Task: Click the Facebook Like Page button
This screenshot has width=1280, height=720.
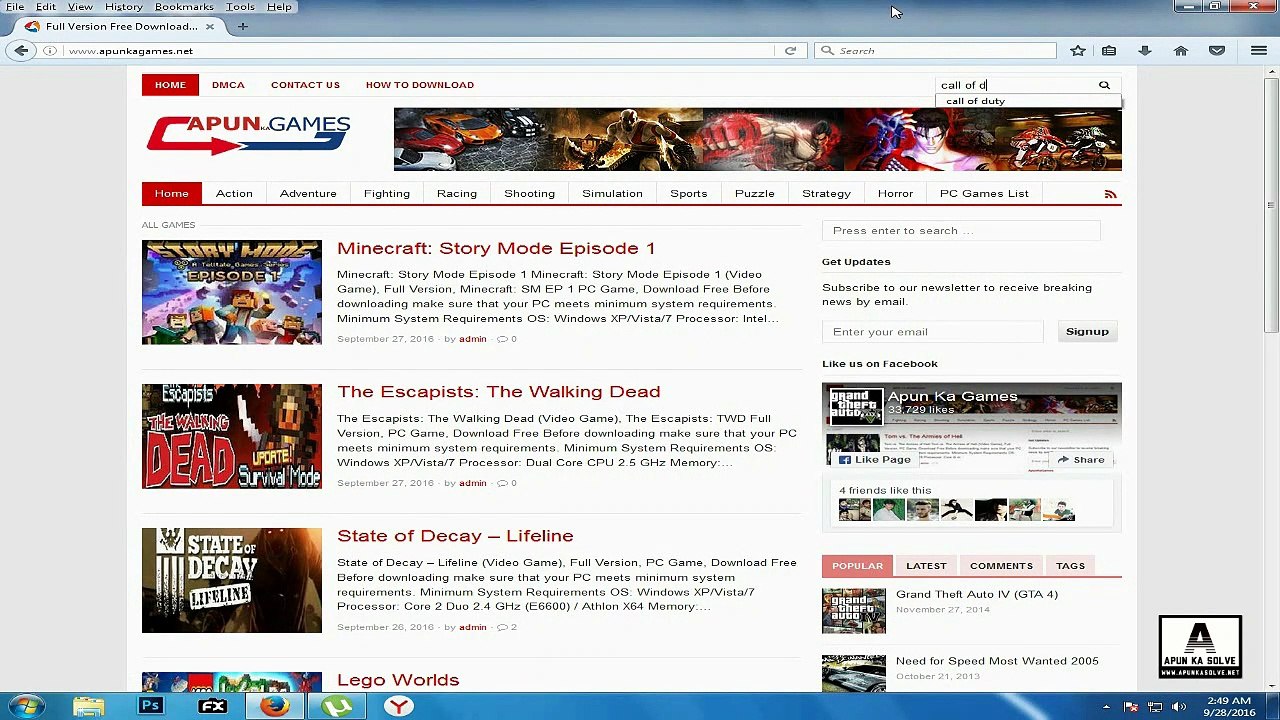Action: 874,460
